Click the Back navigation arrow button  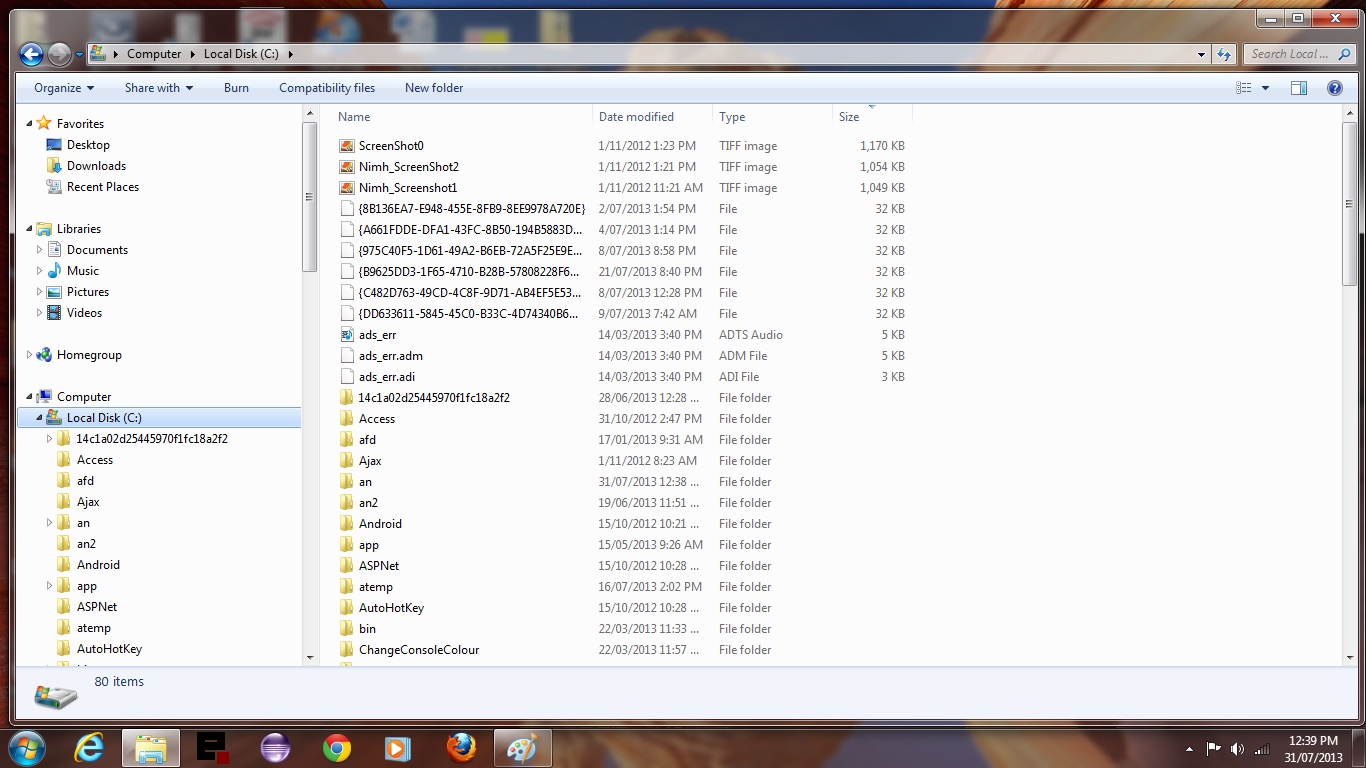pyautogui.click(x=31, y=54)
